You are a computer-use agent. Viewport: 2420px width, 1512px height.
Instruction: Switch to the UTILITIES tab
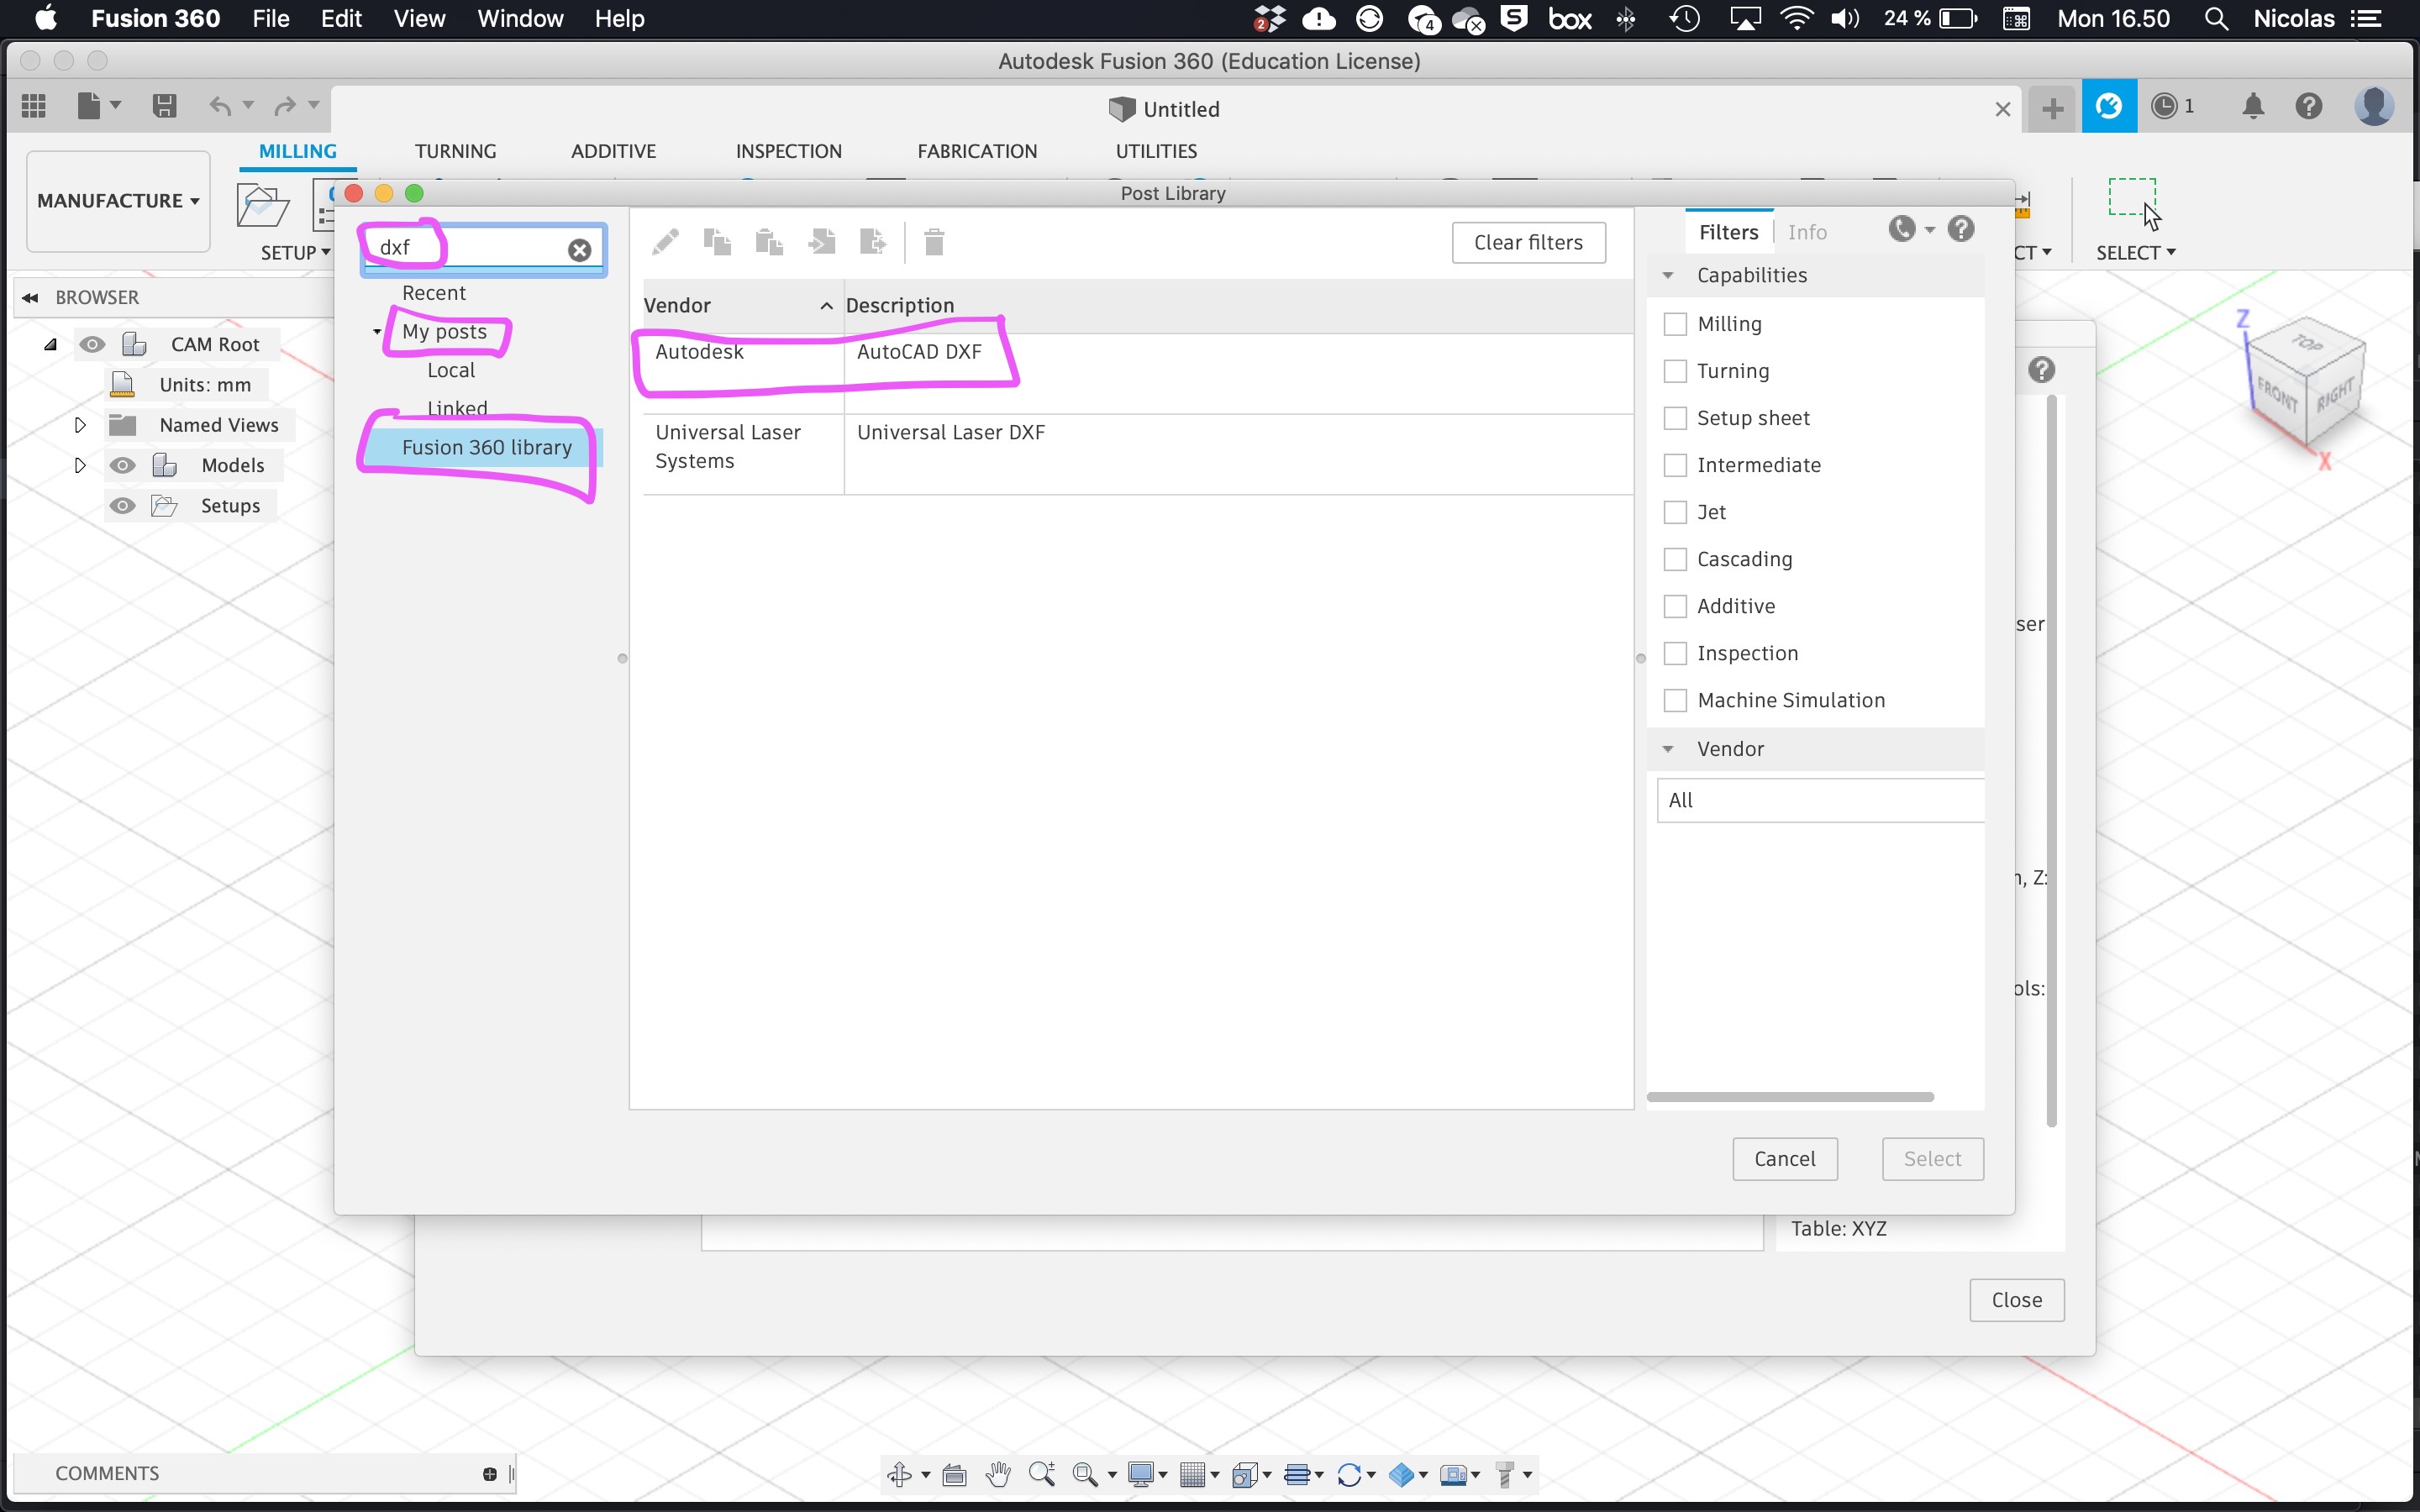click(x=1156, y=151)
